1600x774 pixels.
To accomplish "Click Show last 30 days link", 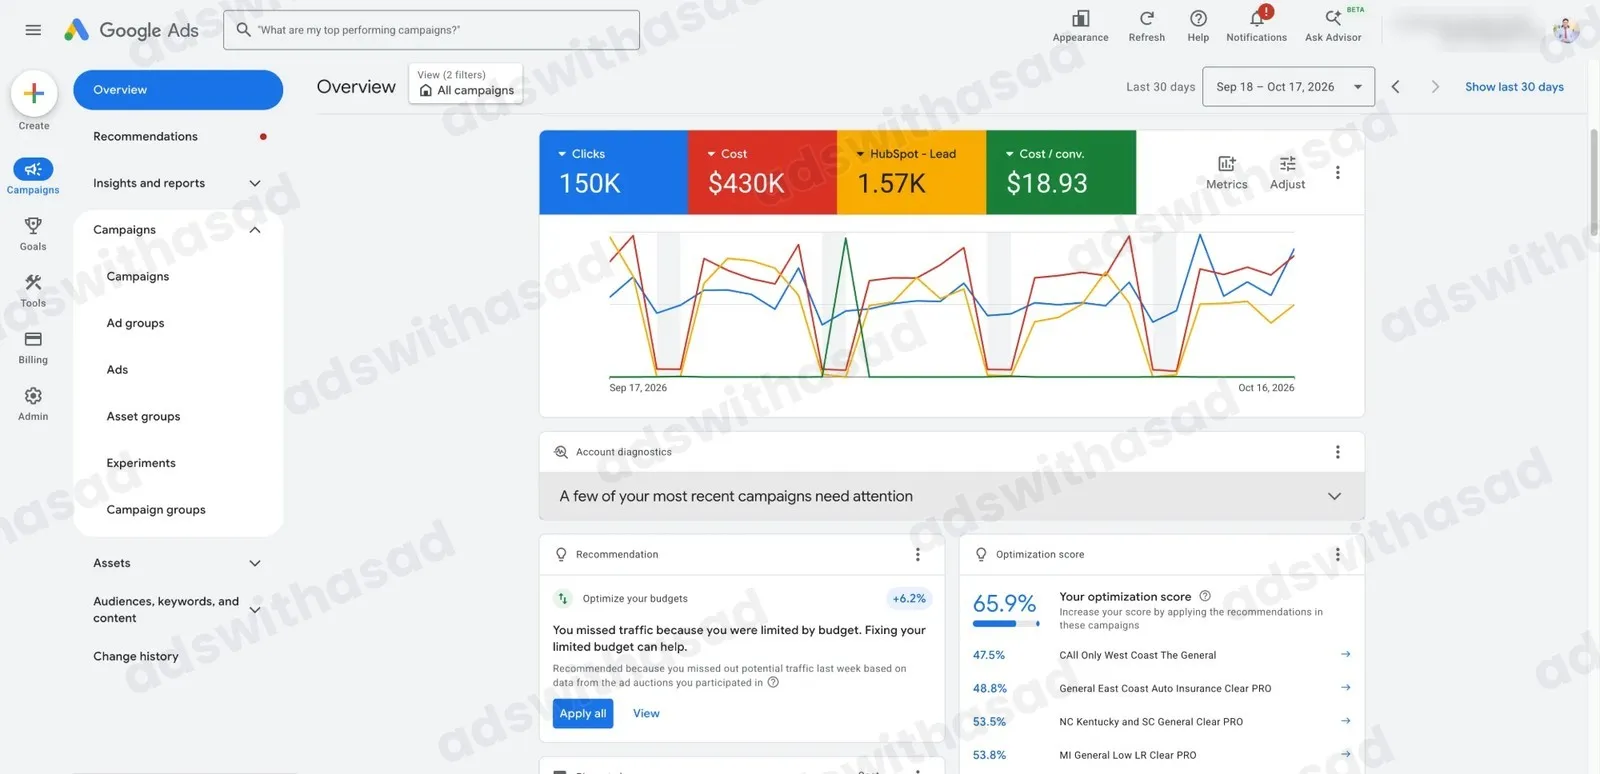I will tap(1514, 87).
